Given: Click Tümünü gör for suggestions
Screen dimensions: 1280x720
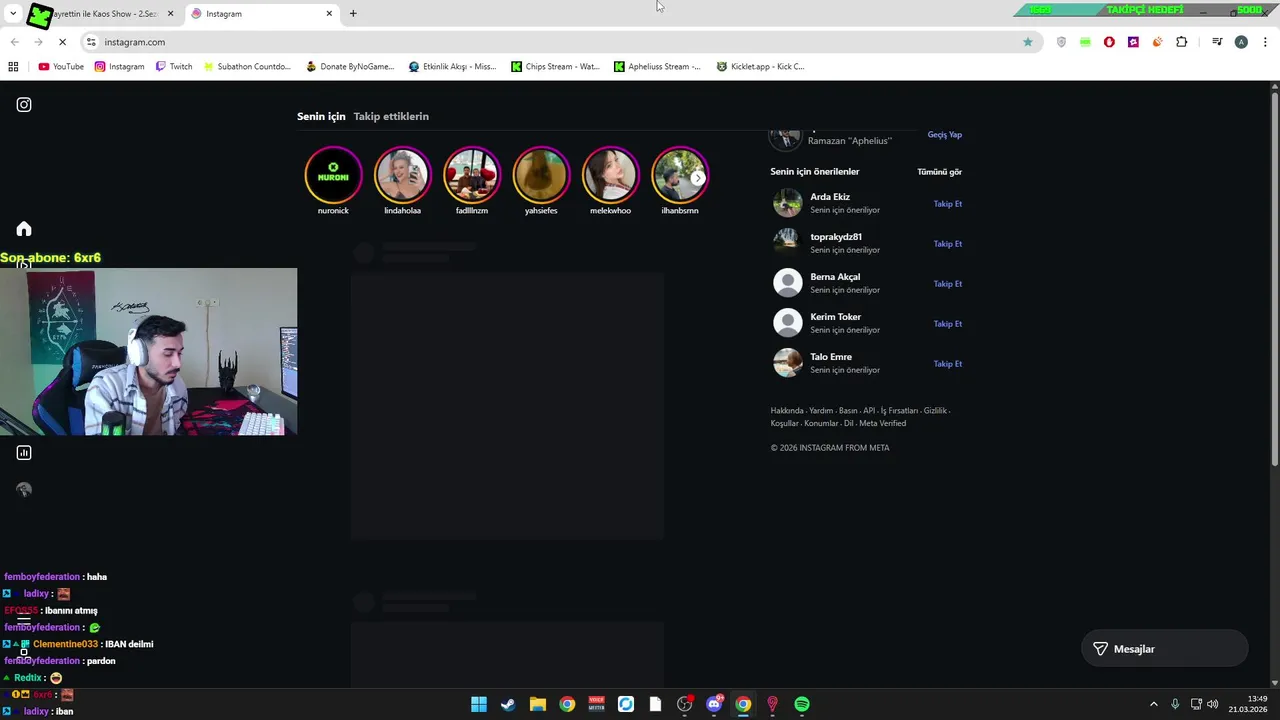Looking at the screenshot, I should click(x=939, y=172).
